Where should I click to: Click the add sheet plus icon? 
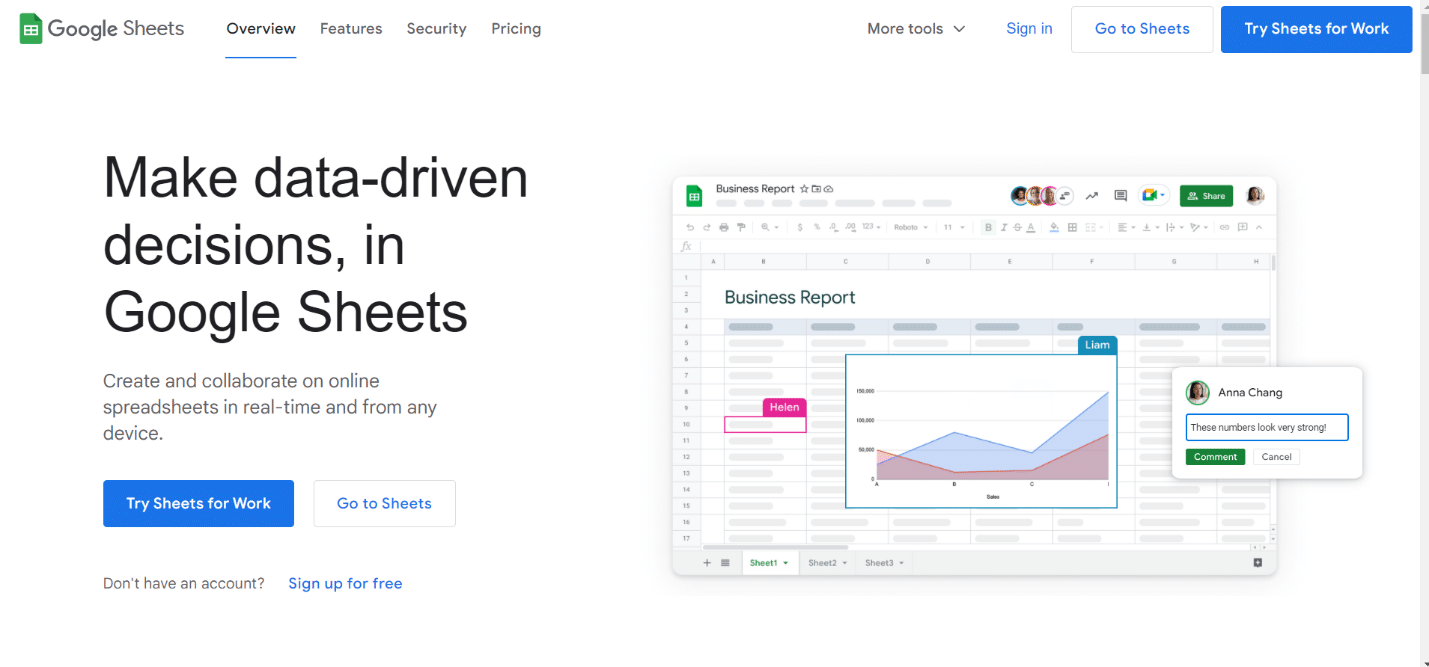click(x=707, y=563)
